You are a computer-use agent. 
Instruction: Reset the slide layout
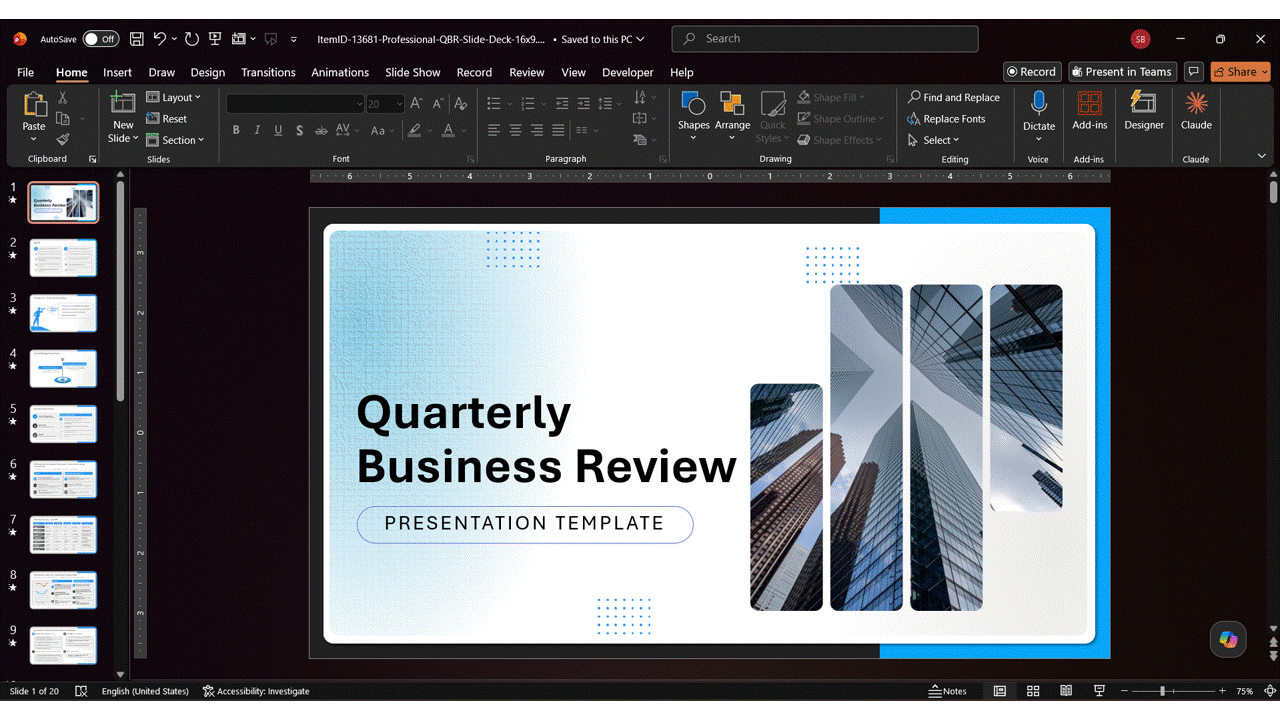pos(167,119)
